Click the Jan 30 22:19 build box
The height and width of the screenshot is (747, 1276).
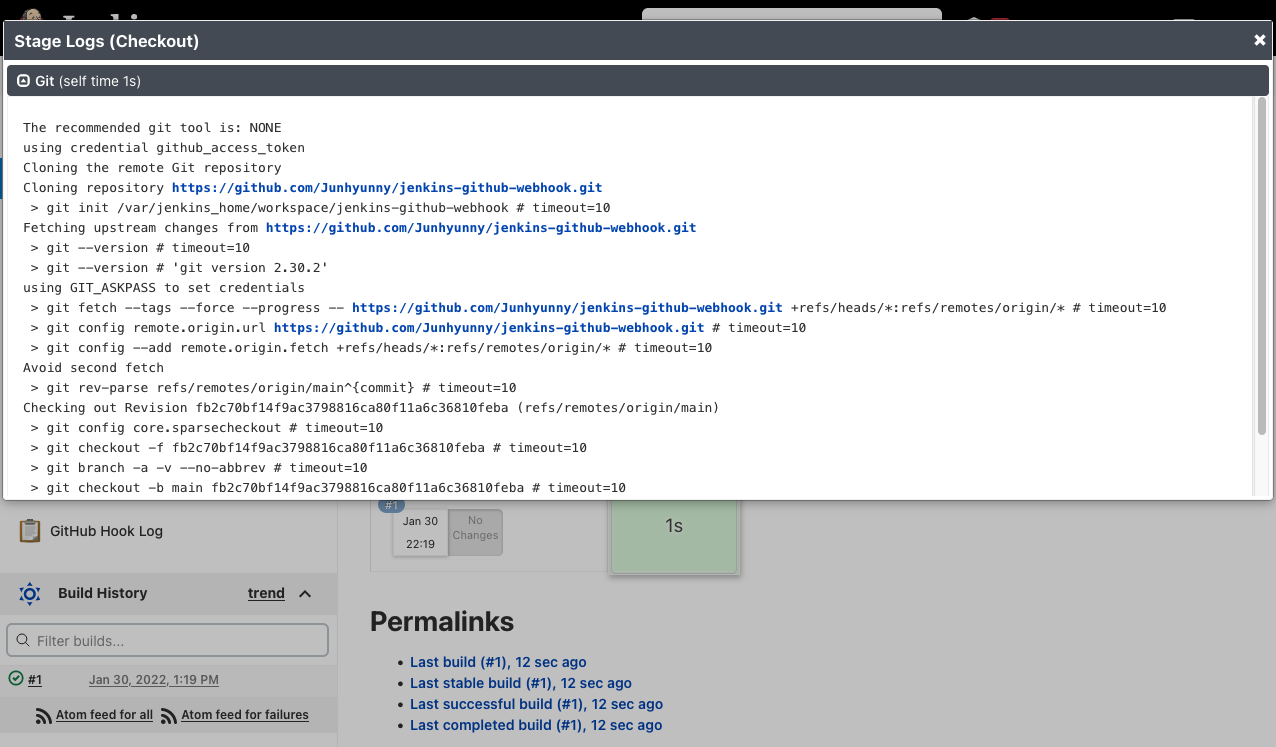[420, 532]
